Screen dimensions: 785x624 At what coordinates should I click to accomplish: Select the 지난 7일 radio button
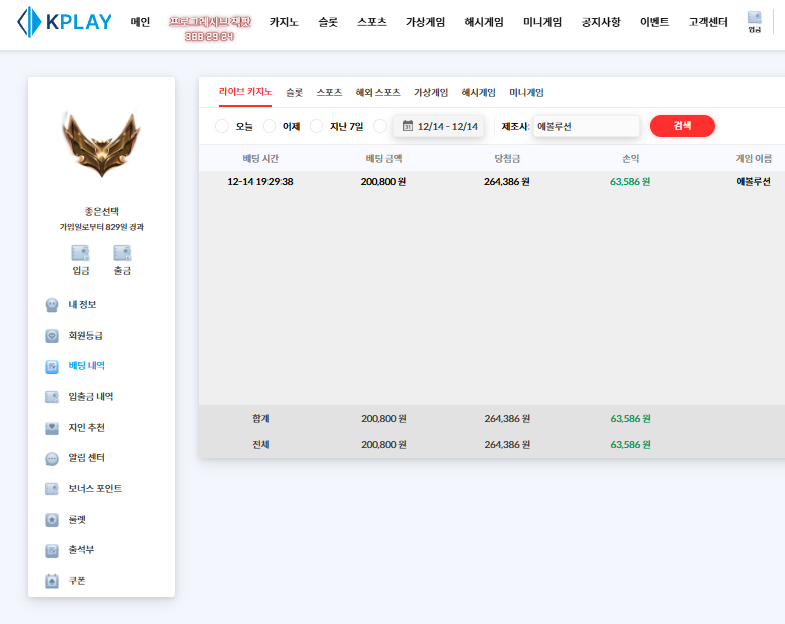click(x=316, y=126)
